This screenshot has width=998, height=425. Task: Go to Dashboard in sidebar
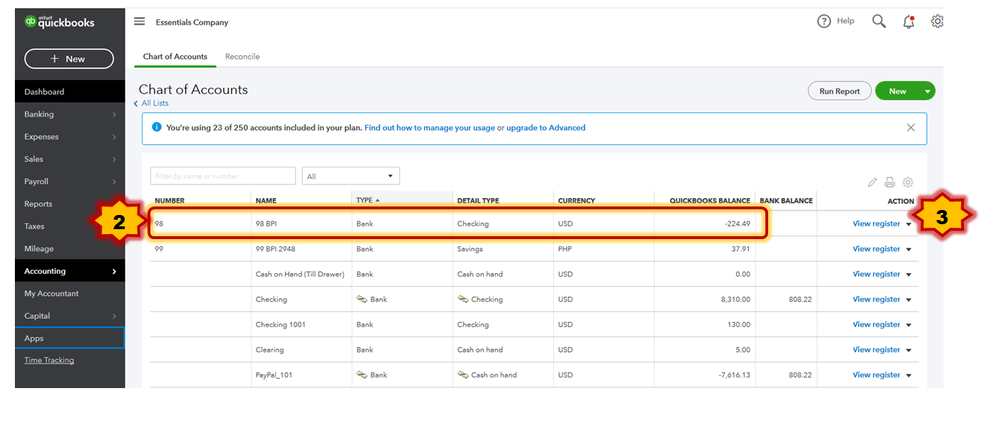[70, 92]
